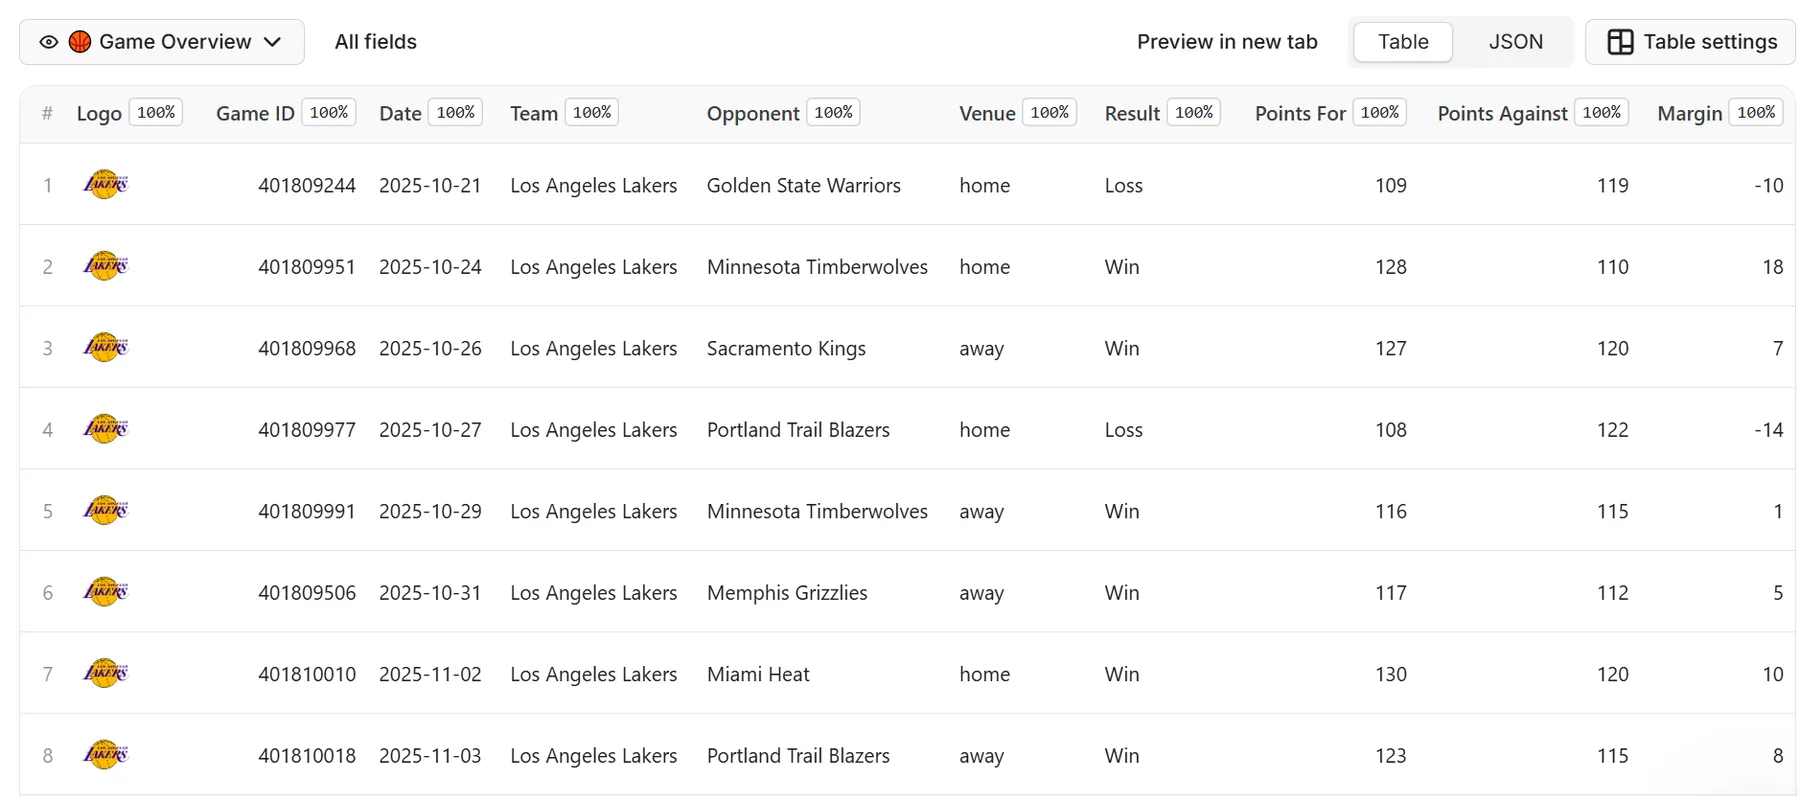Click the Points For column header

click(x=1300, y=114)
